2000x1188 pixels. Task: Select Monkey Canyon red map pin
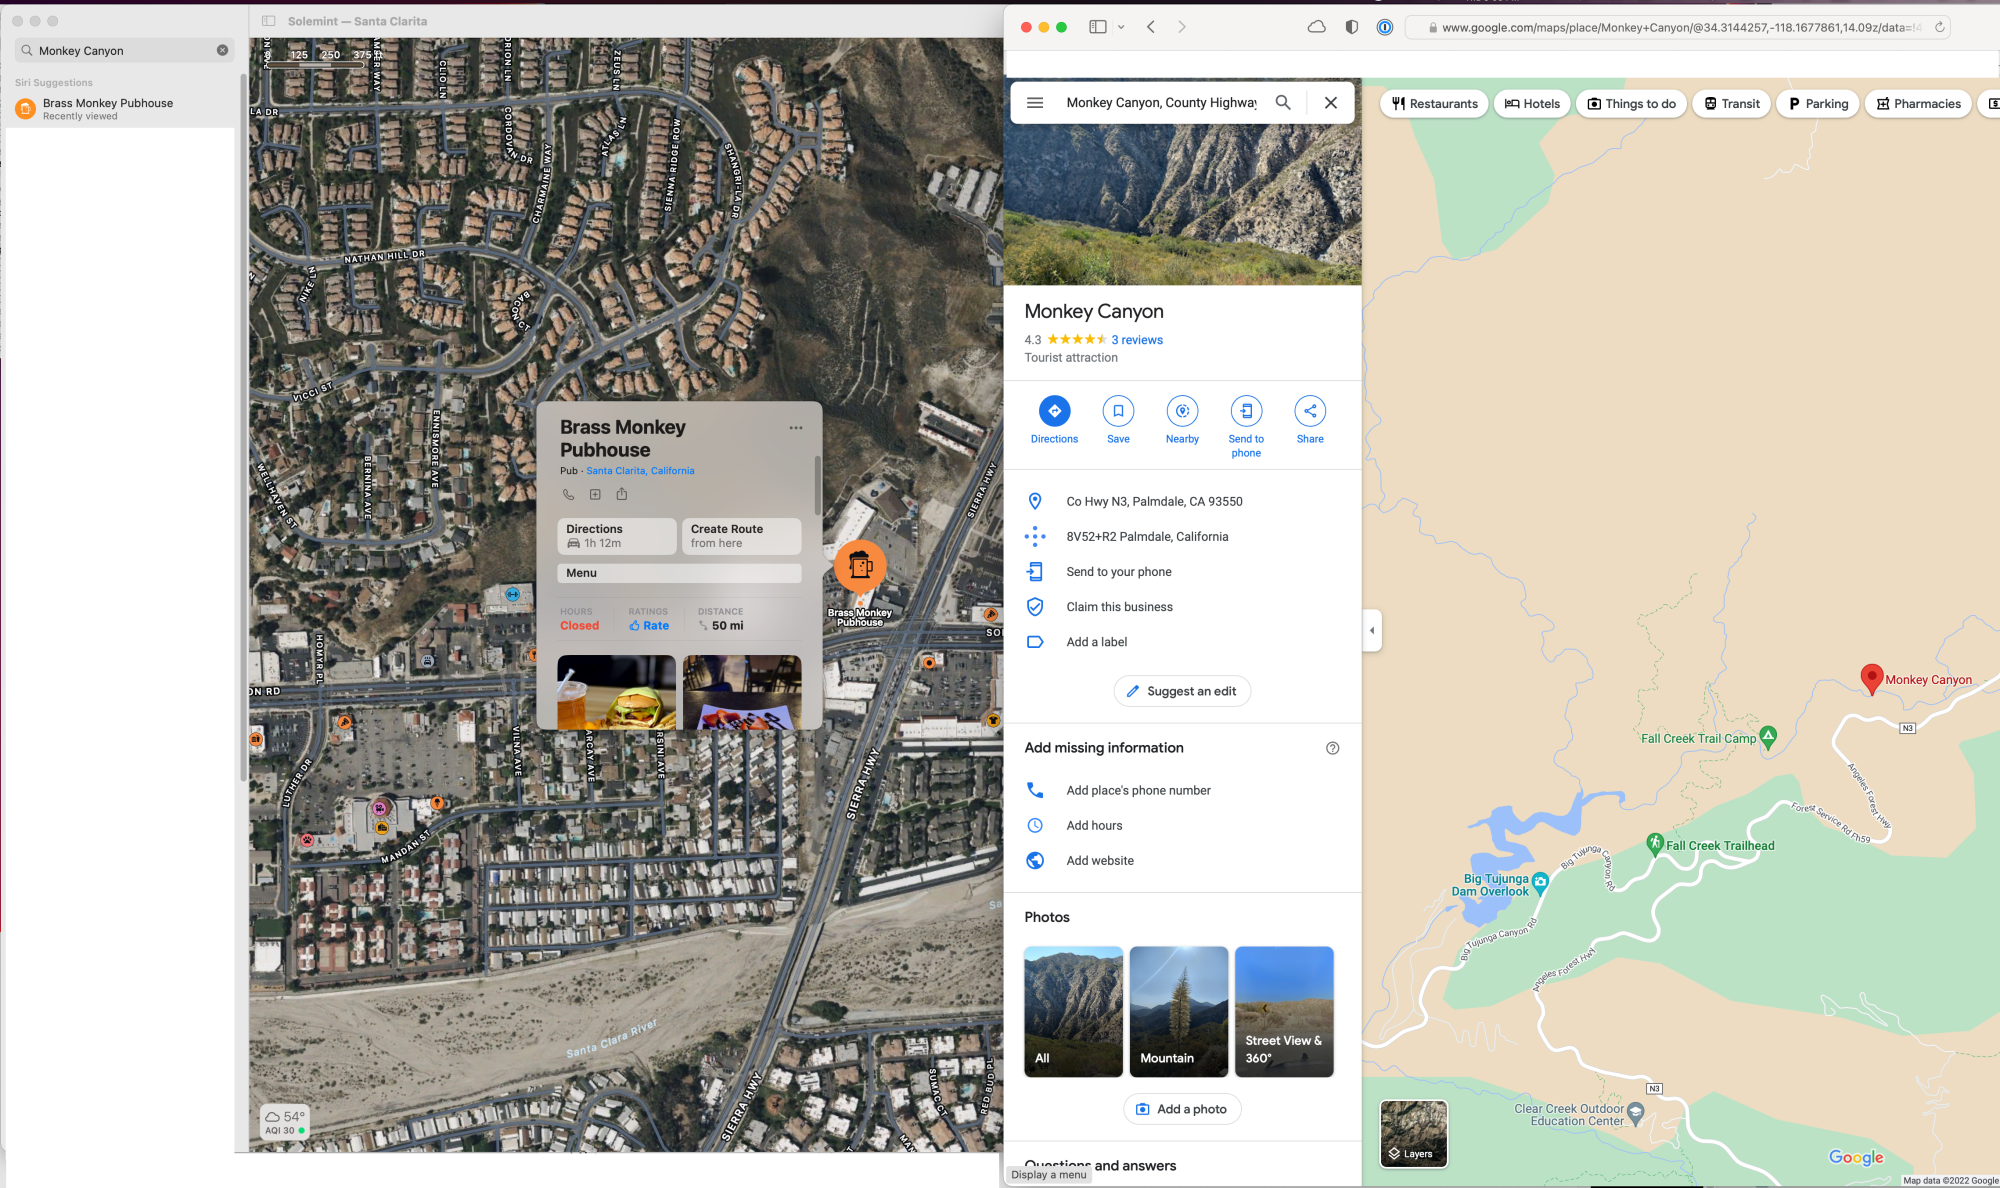1871,679
